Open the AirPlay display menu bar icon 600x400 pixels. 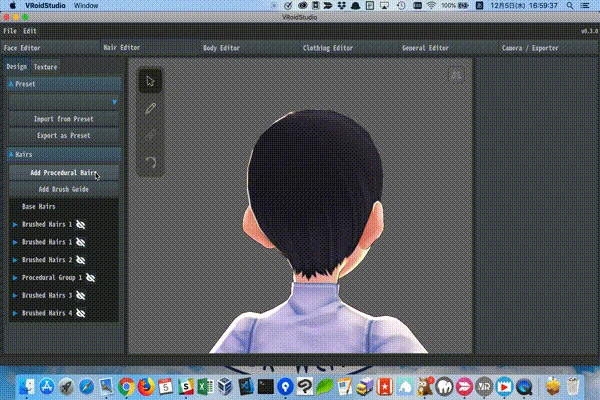385,5
